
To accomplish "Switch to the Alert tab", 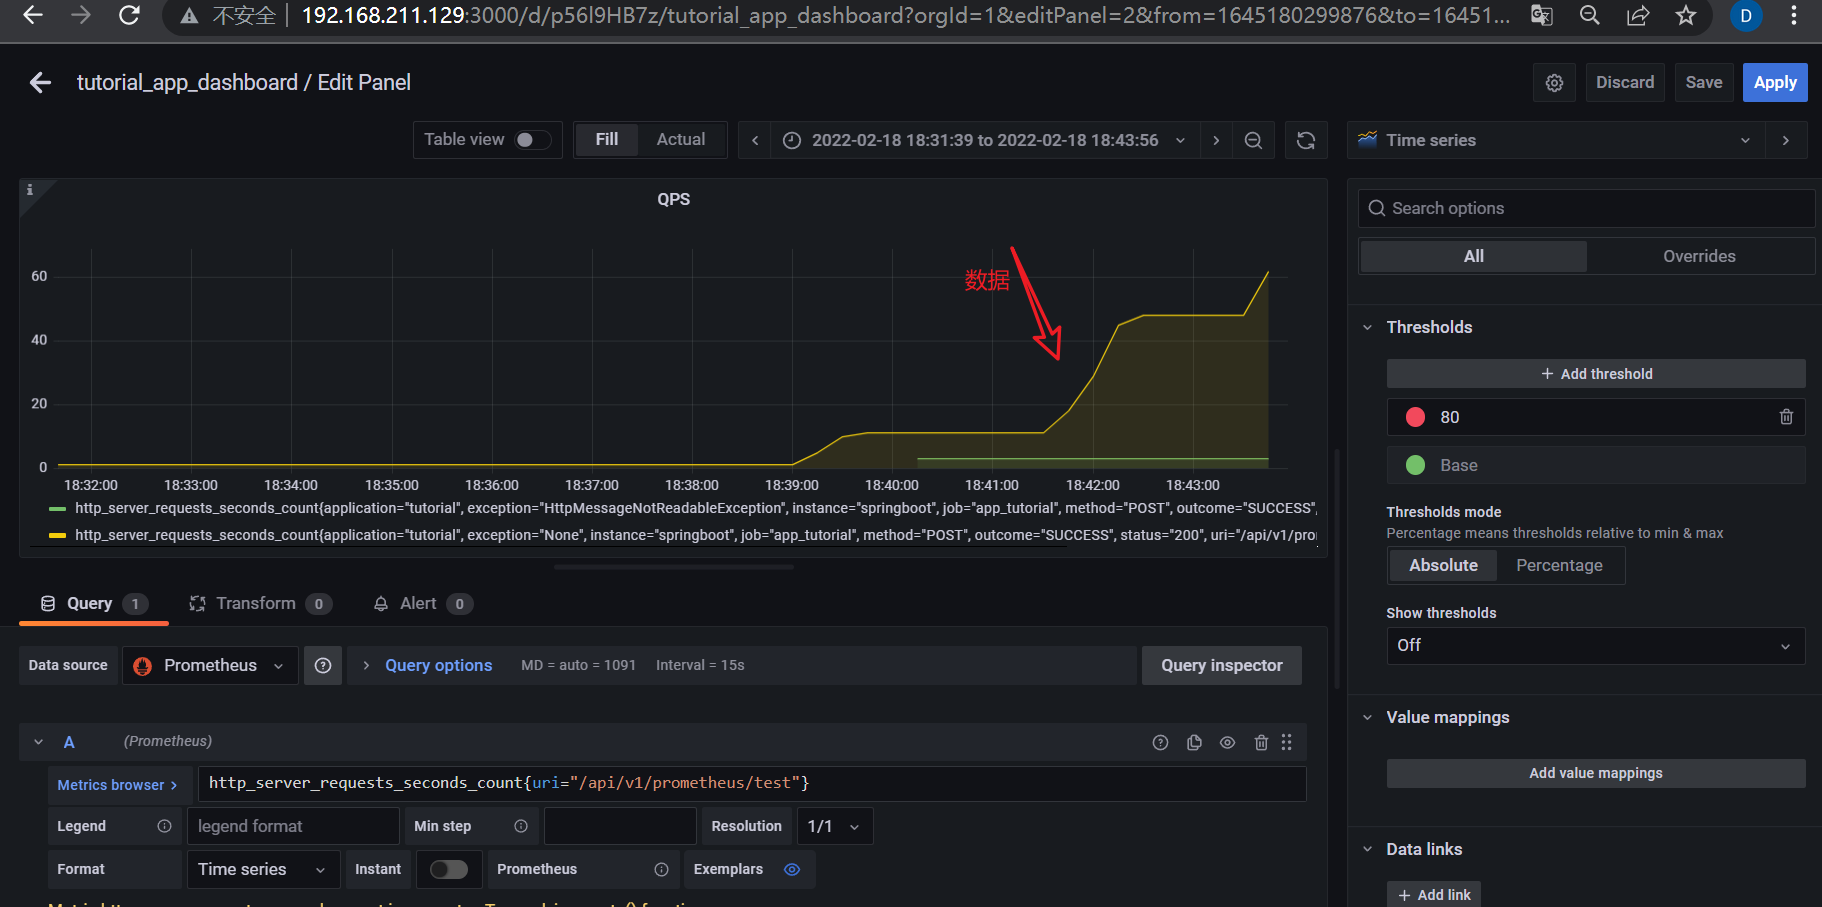I will tap(422, 603).
